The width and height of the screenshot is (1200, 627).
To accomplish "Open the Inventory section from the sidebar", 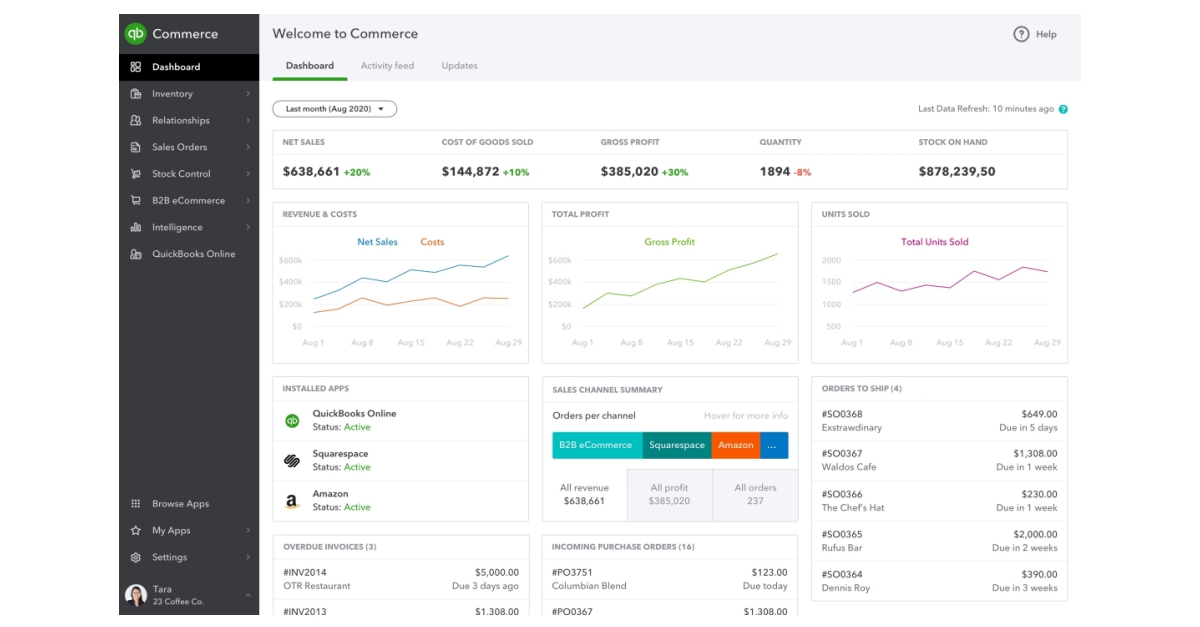I will [x=176, y=93].
